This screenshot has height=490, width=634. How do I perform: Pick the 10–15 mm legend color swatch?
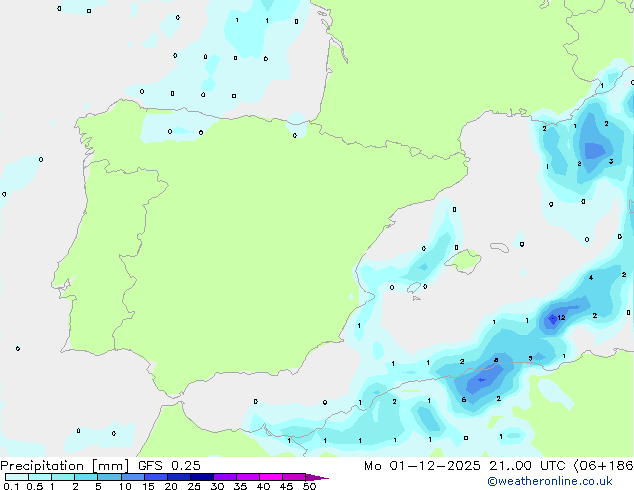pos(133,477)
